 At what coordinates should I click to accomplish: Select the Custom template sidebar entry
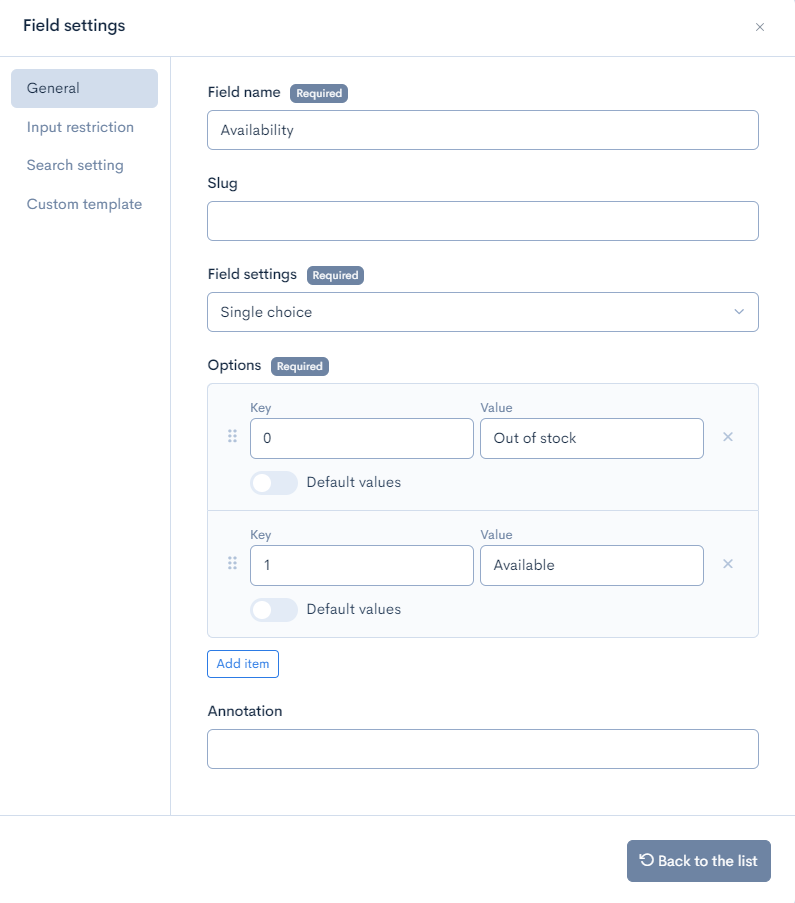coord(84,204)
